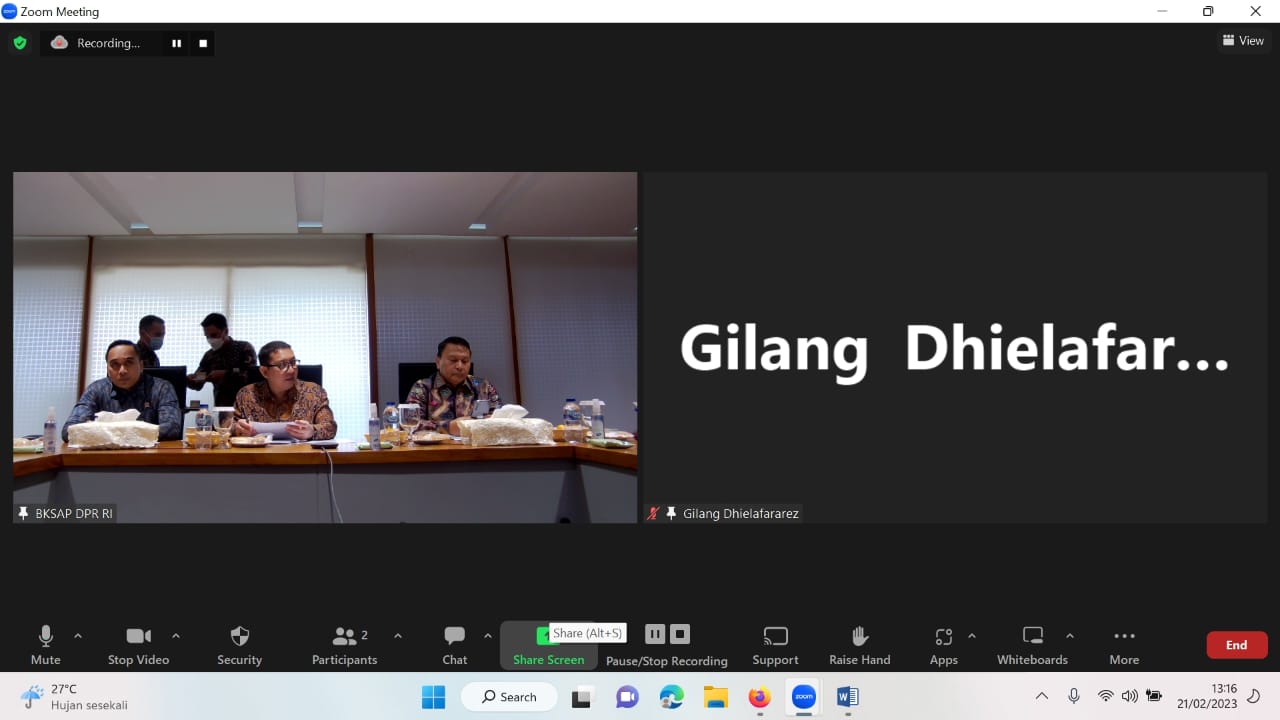
Task: Open Firefox from the taskbar
Action: click(760, 697)
